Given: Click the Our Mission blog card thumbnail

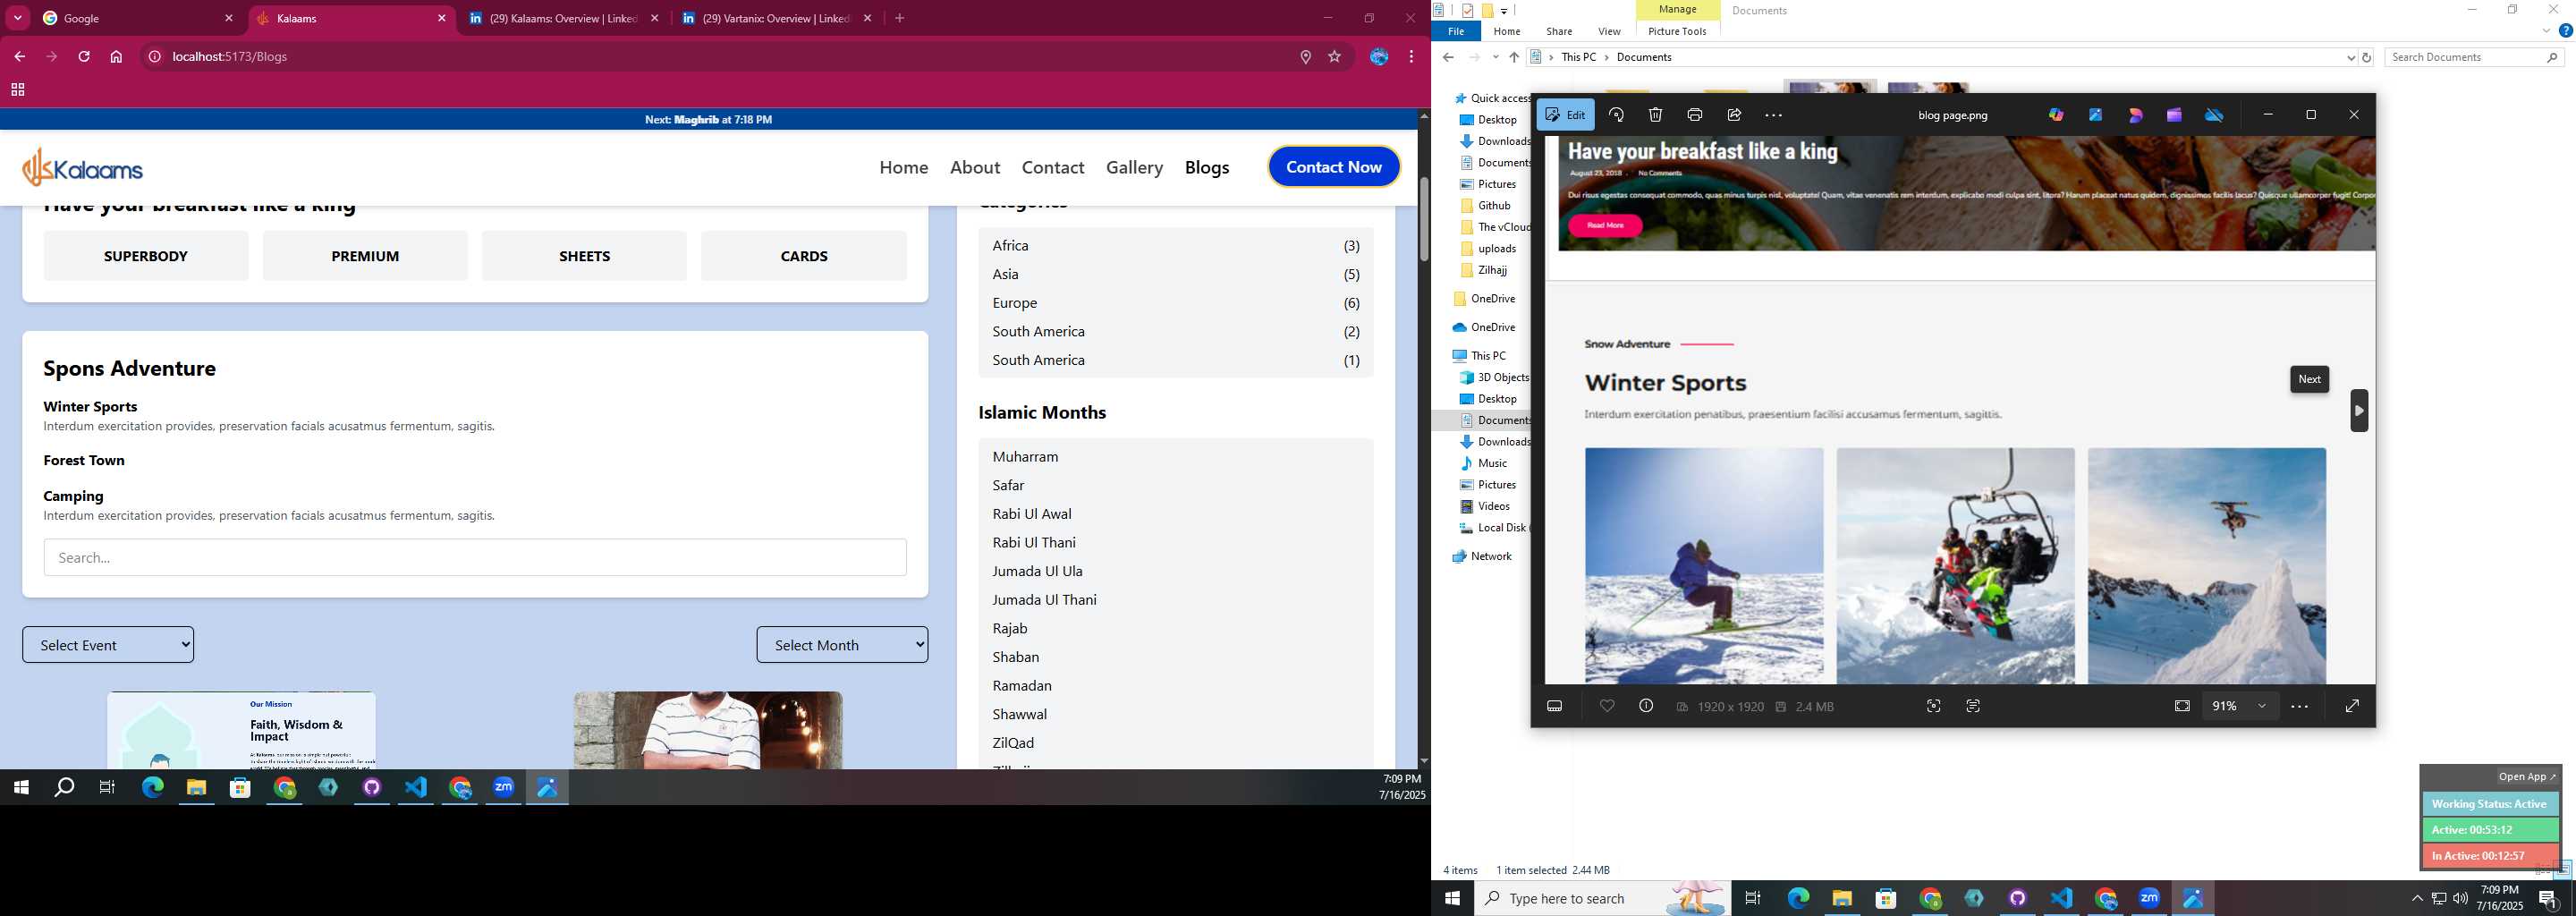Looking at the screenshot, I should tap(242, 730).
